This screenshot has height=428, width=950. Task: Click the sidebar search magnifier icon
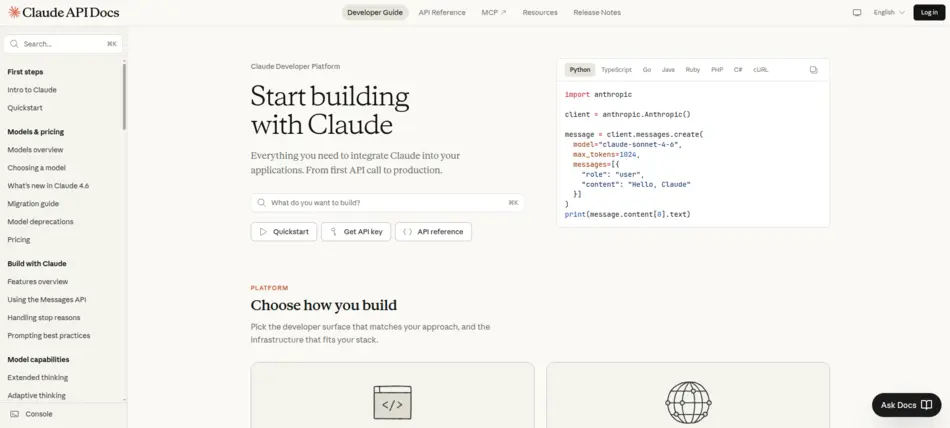click(15, 44)
